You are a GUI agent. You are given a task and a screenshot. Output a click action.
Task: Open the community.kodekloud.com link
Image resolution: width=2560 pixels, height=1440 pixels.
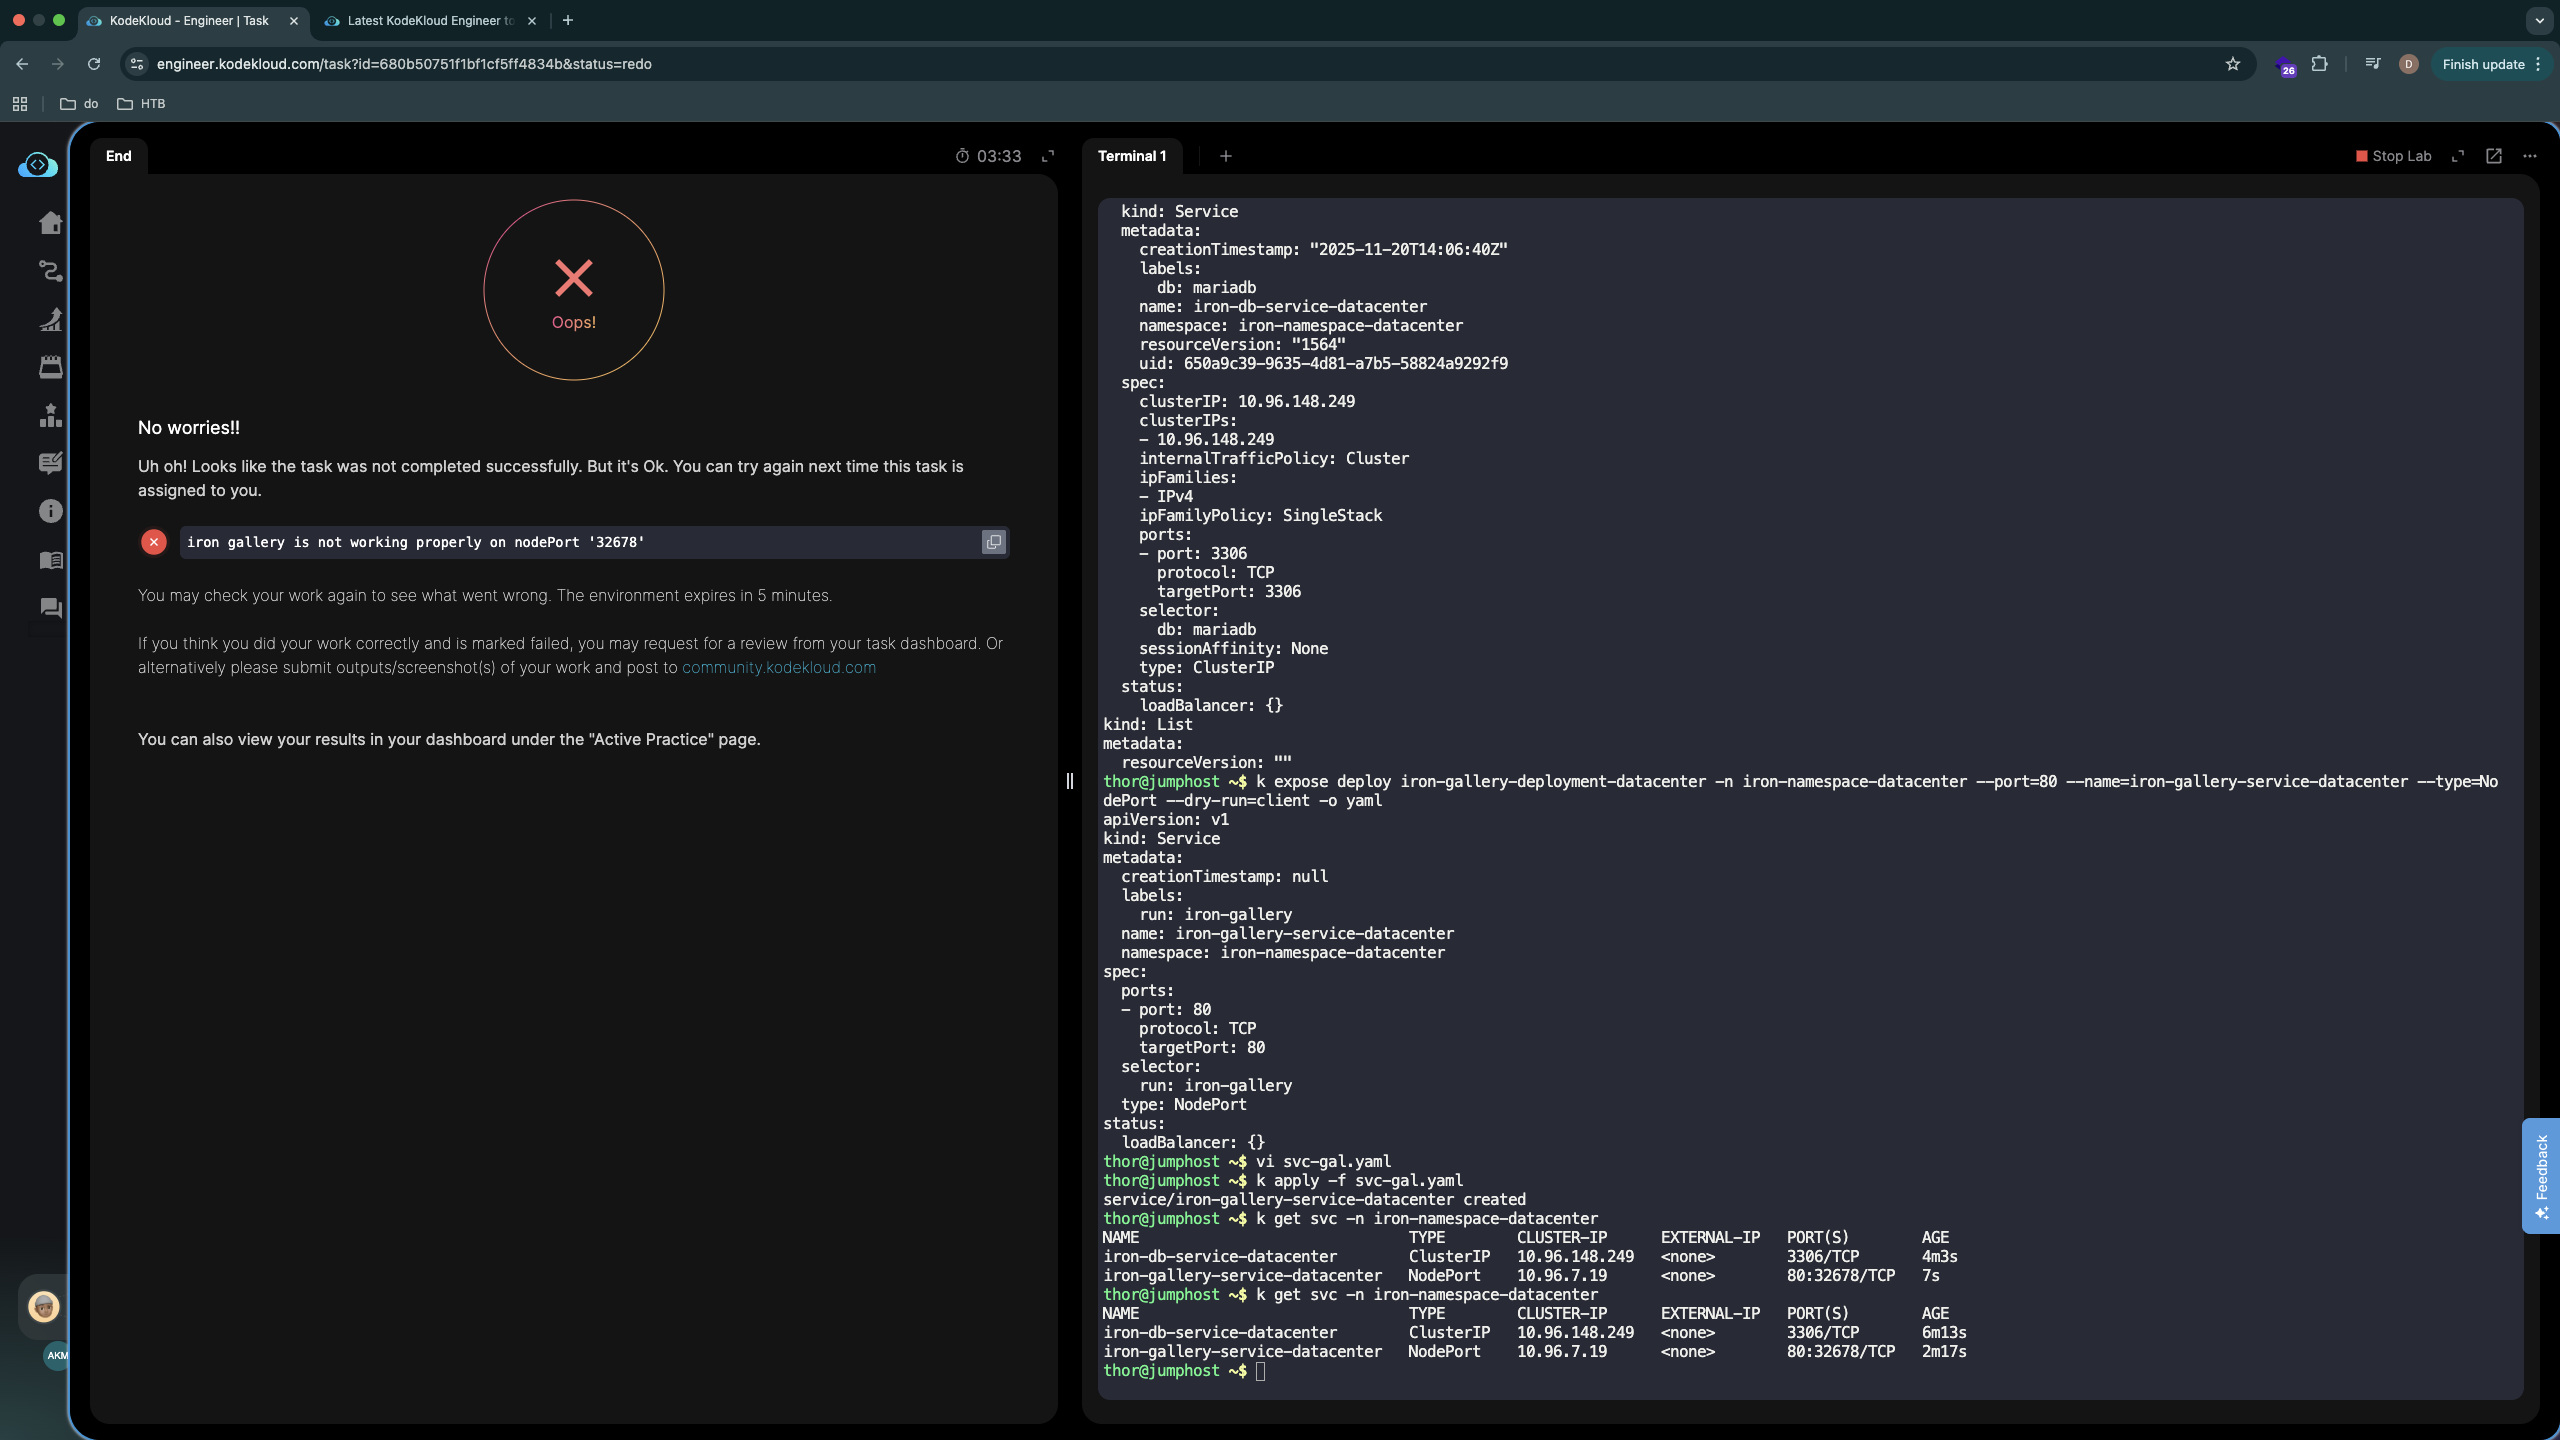click(x=778, y=668)
